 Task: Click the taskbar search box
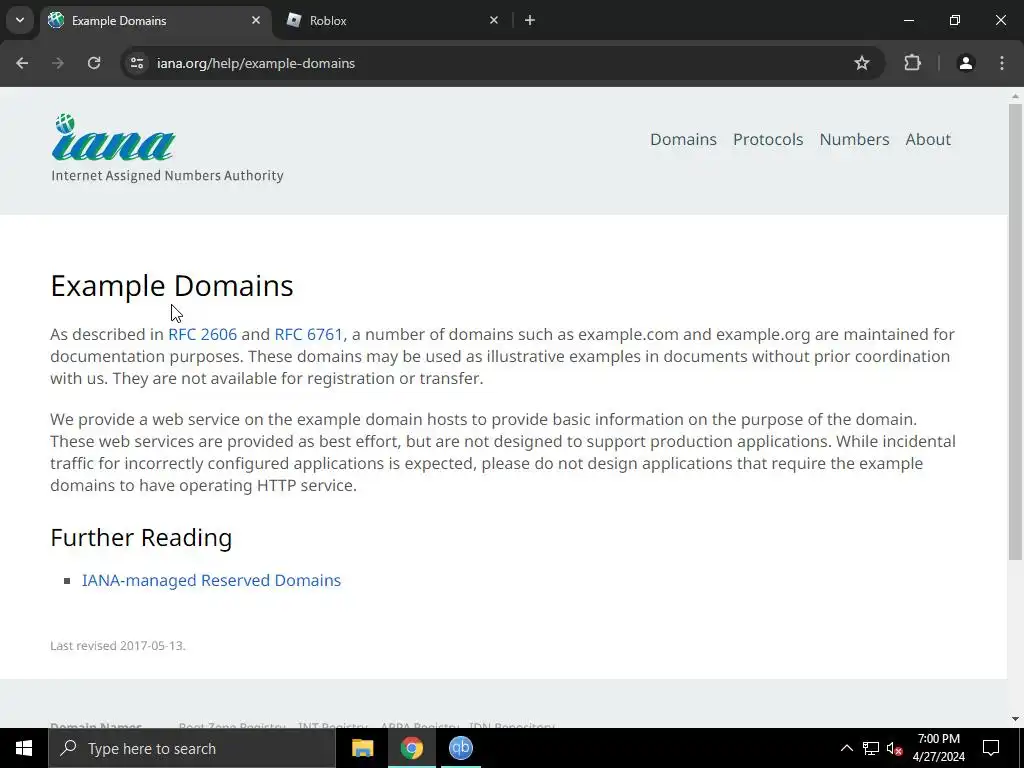(x=192, y=748)
